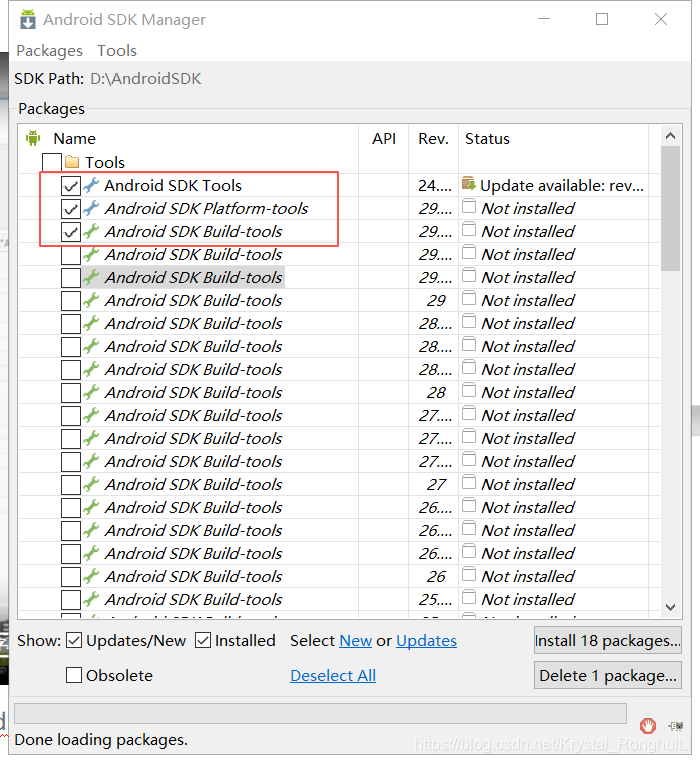700x763 pixels.
Task: Click the scroll up arrow of package list
Action: 670,136
